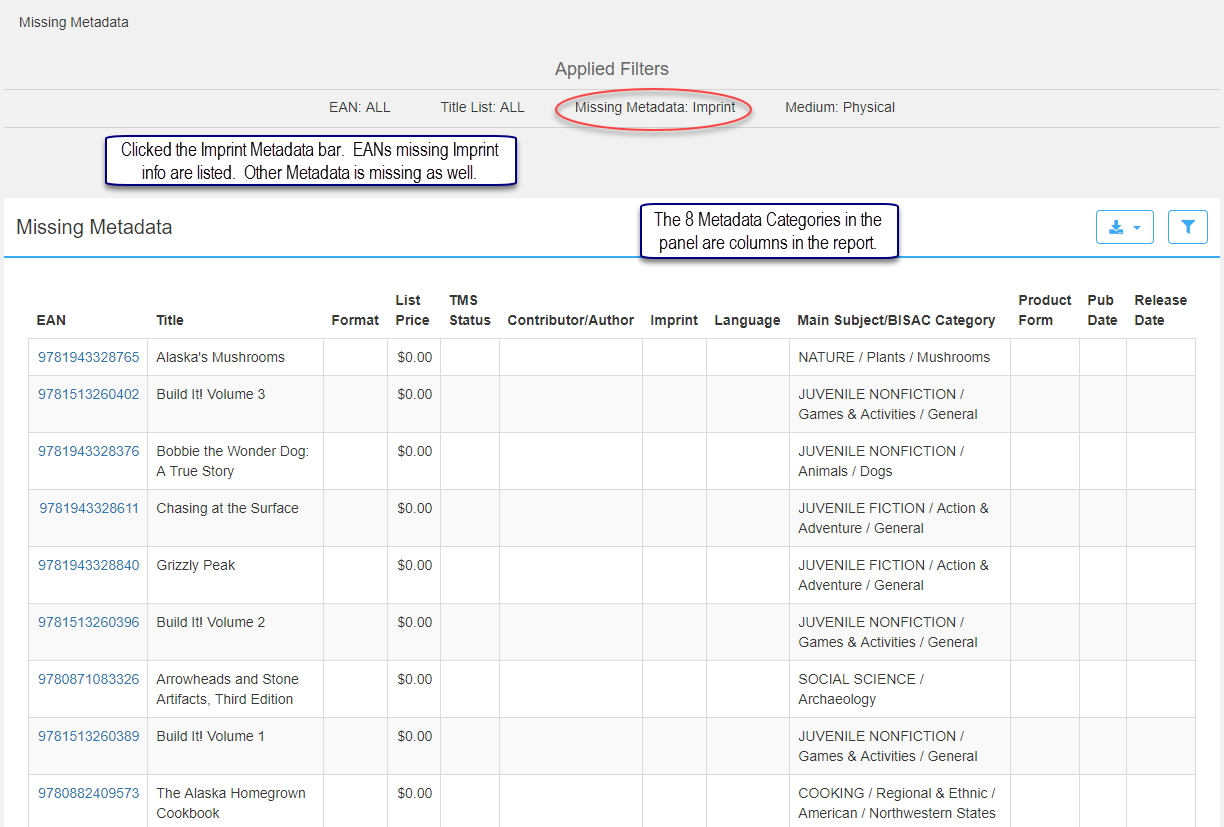The height and width of the screenshot is (827, 1224).
Task: Open the download export dropdown
Action: point(1125,227)
